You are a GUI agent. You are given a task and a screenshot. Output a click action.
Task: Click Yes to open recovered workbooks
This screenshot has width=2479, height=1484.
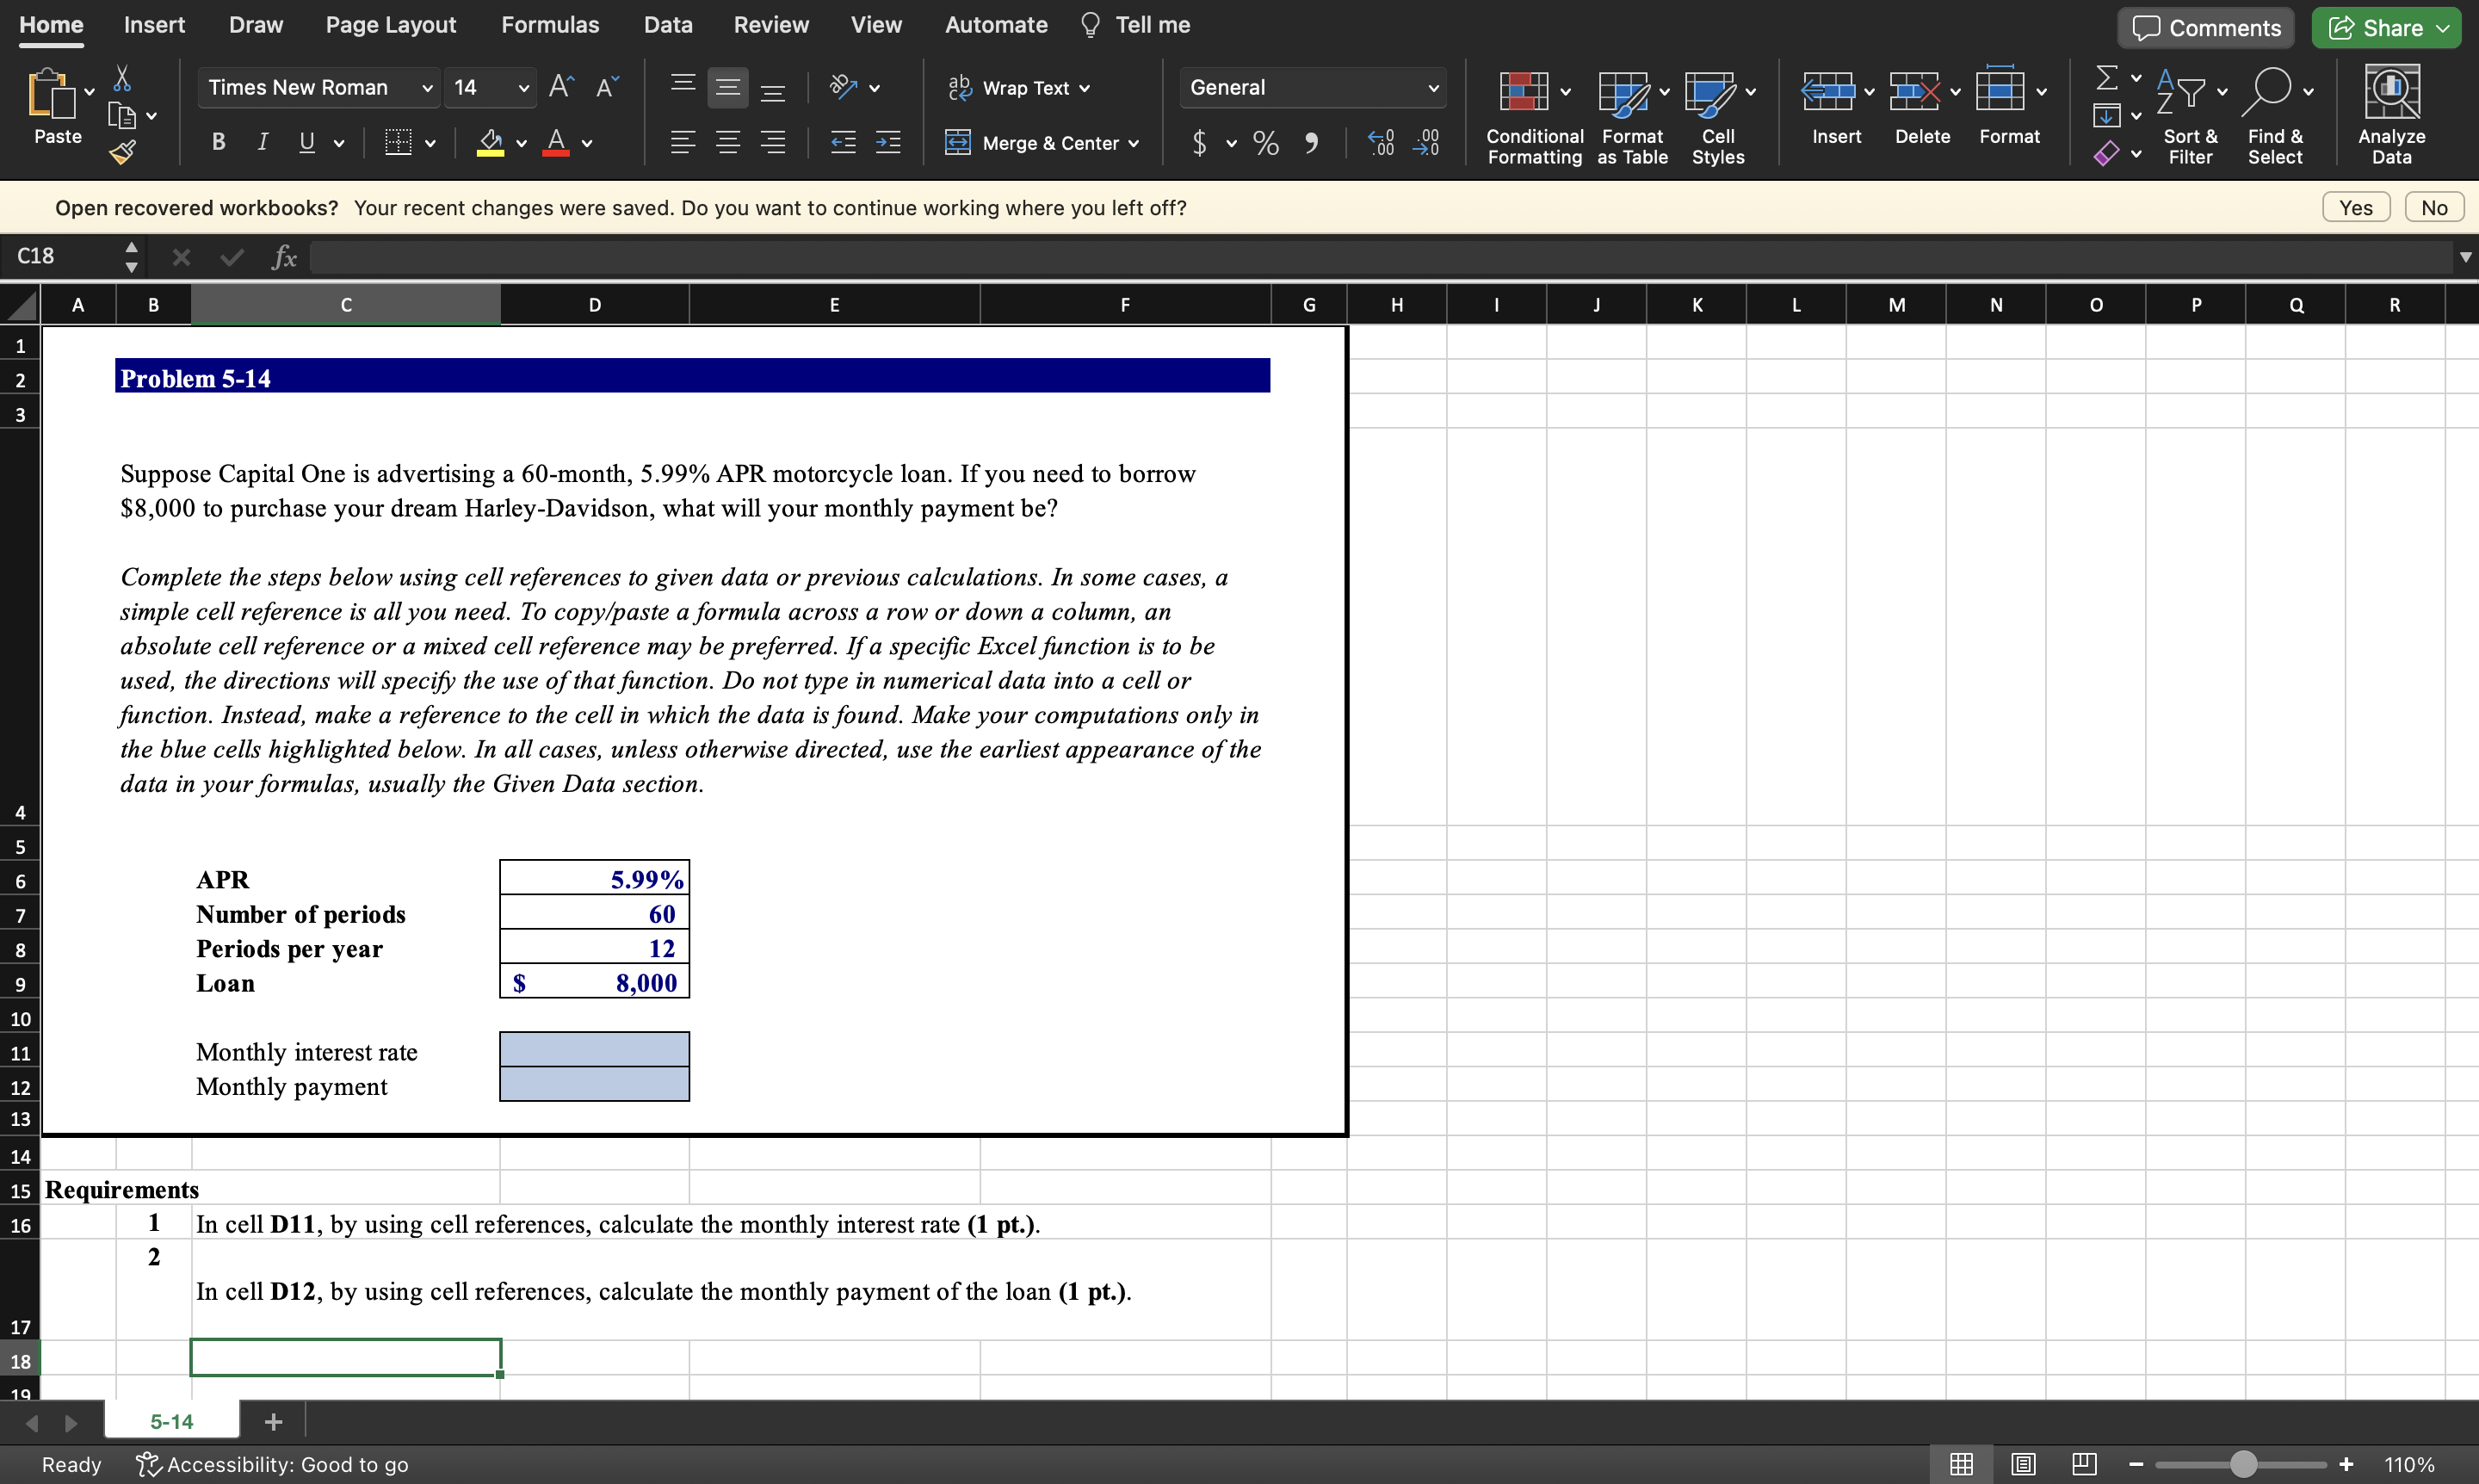(2355, 208)
